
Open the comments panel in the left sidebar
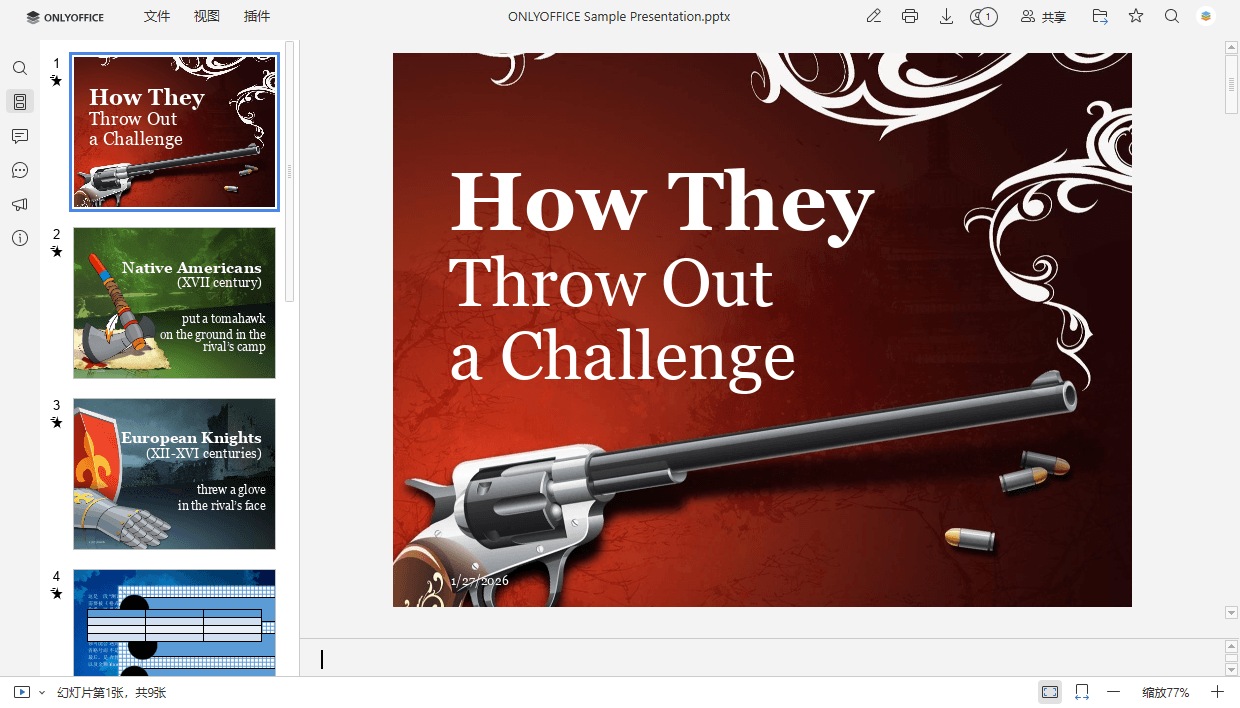pos(20,136)
